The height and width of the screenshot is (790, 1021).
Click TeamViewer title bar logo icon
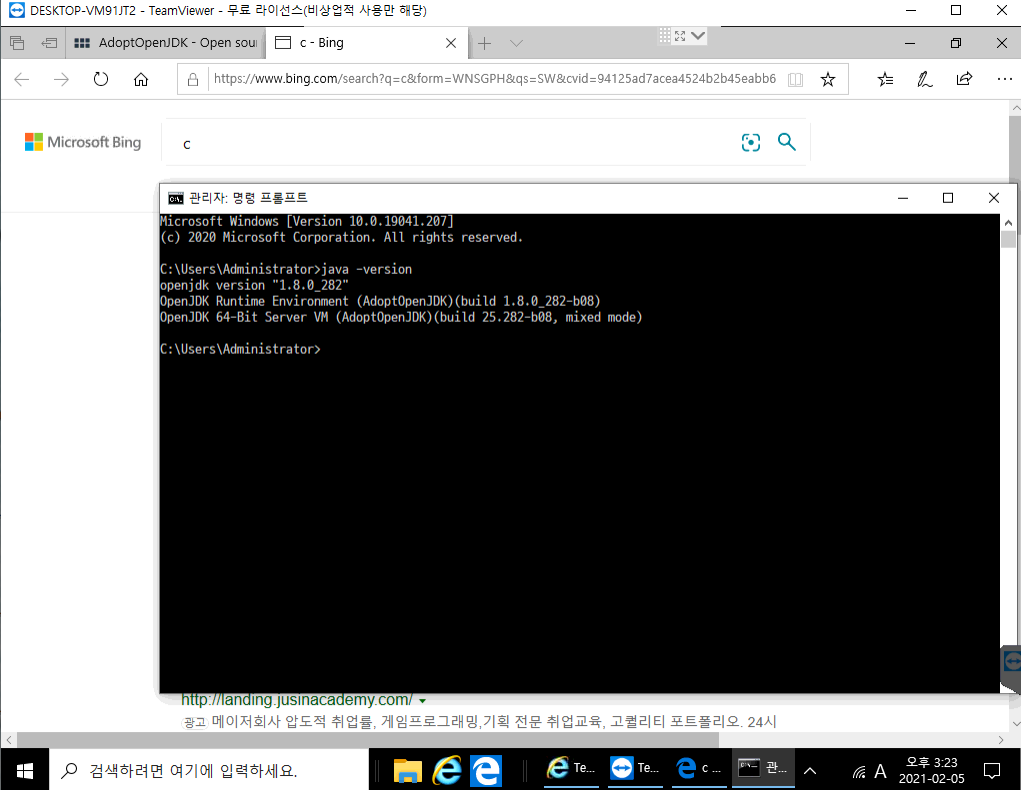[x=16, y=10]
